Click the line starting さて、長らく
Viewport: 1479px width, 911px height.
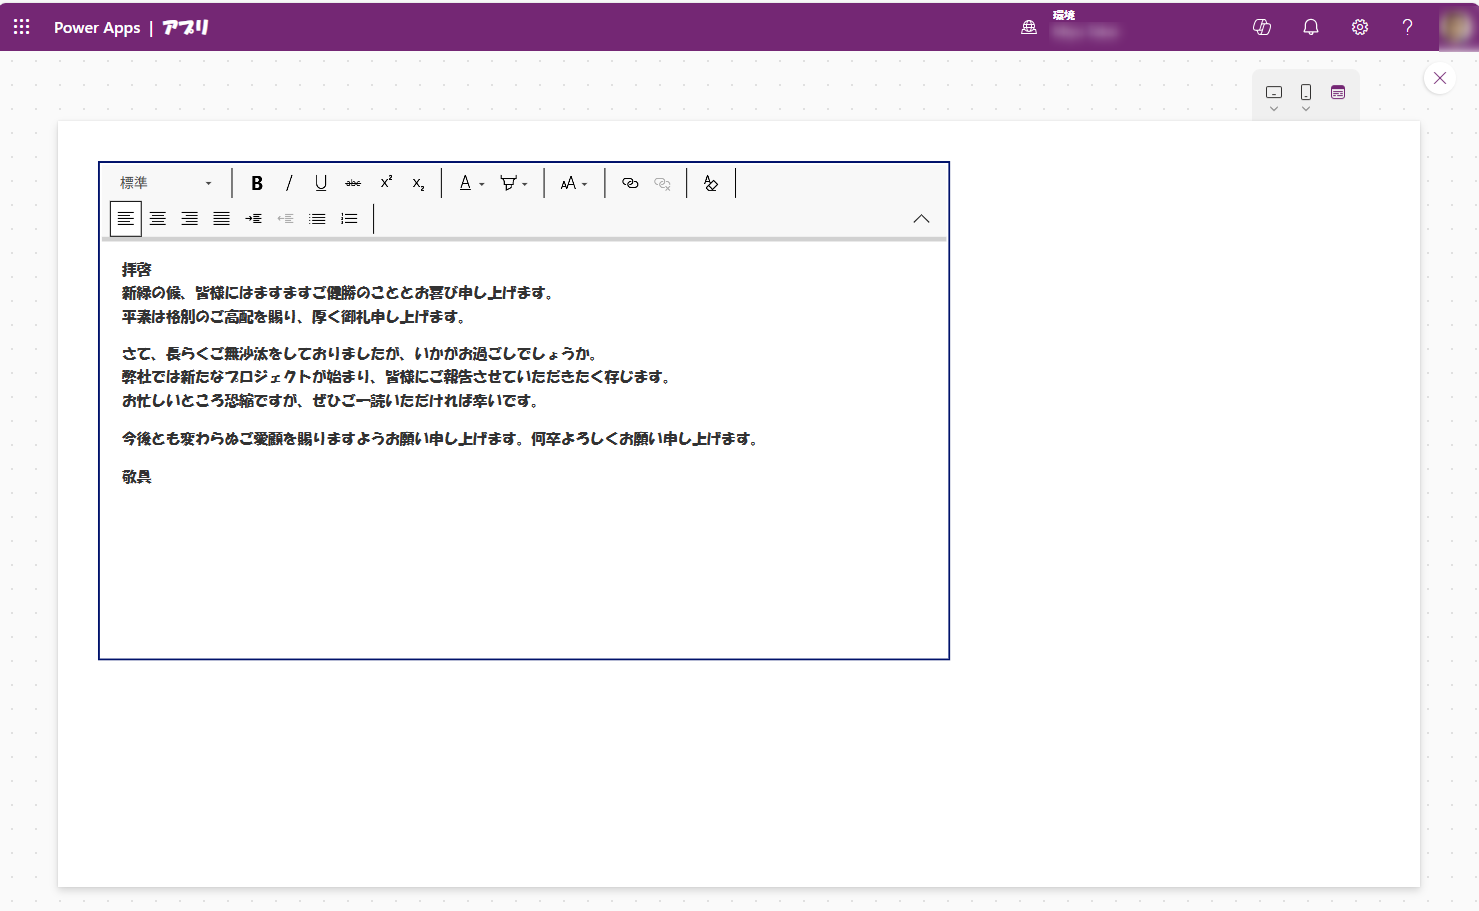(x=360, y=354)
